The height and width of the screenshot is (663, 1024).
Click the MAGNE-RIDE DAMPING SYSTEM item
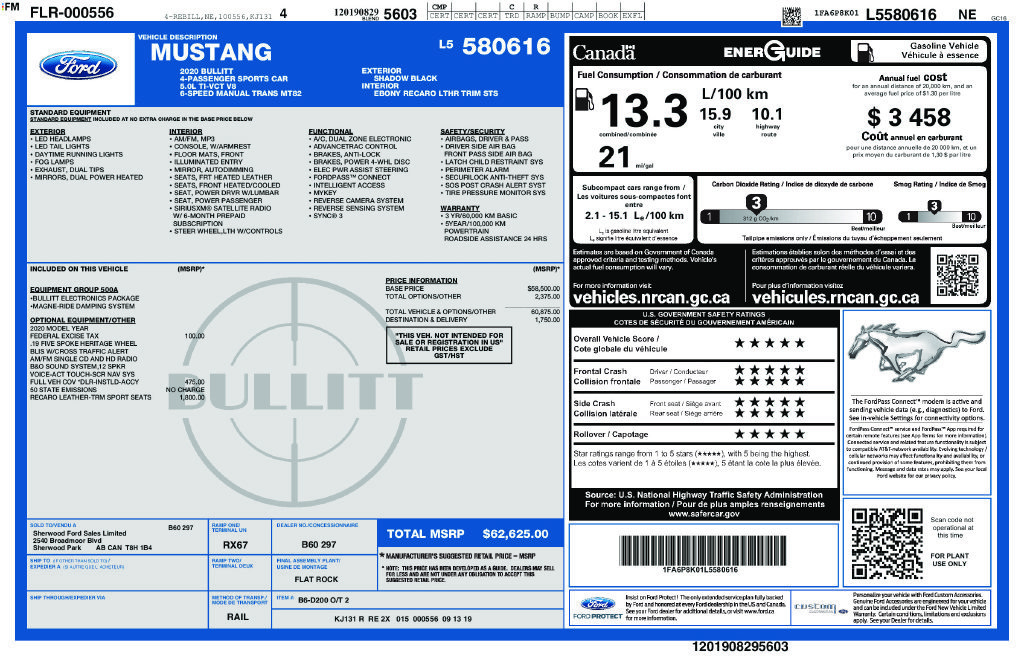pyautogui.click(x=82, y=306)
